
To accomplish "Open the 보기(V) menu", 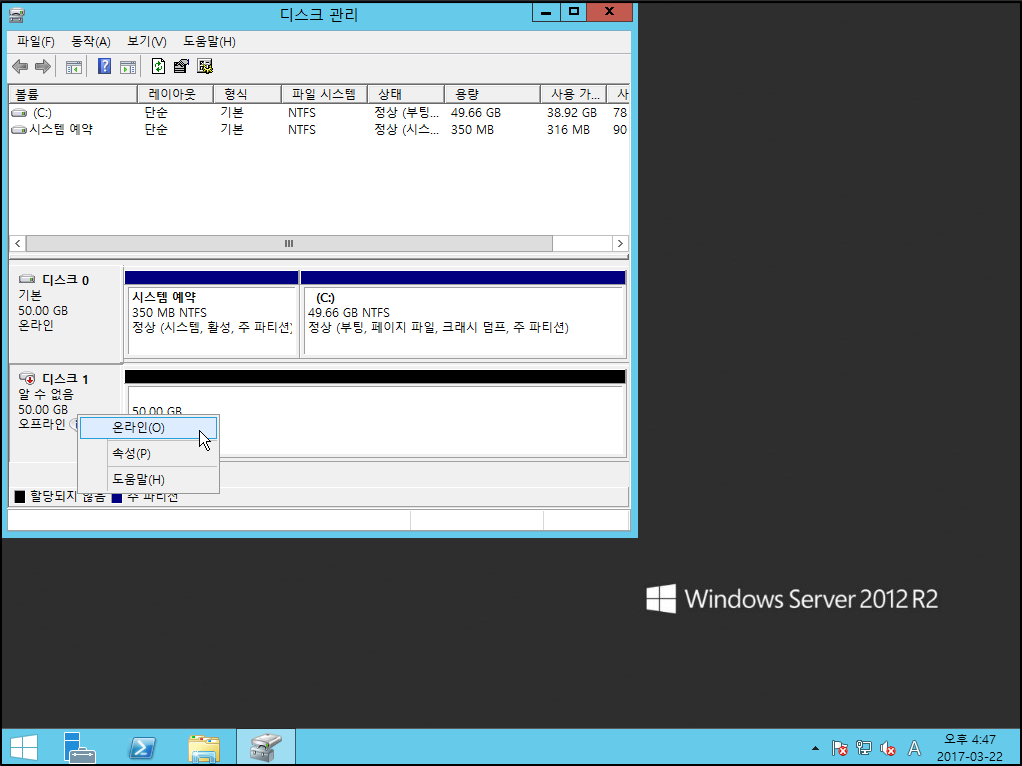I will (147, 42).
